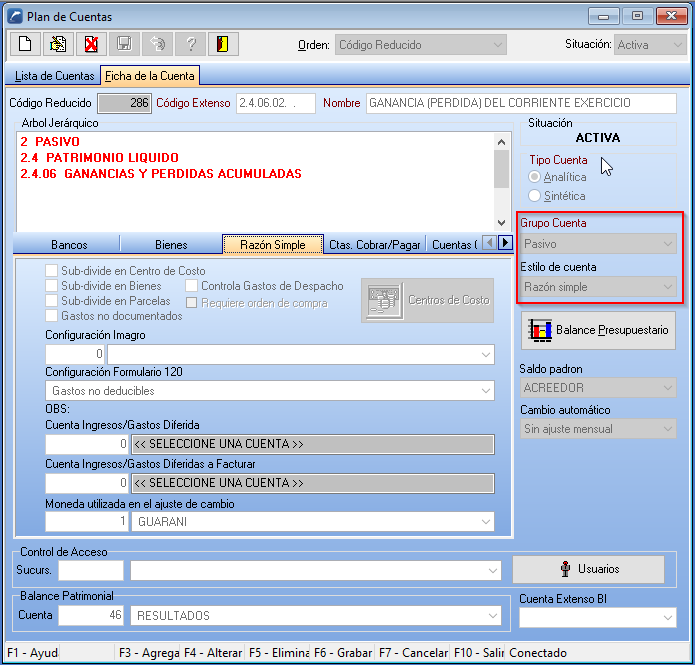Click the New account blank page icon
The image size is (695, 665).
[x=25, y=44]
